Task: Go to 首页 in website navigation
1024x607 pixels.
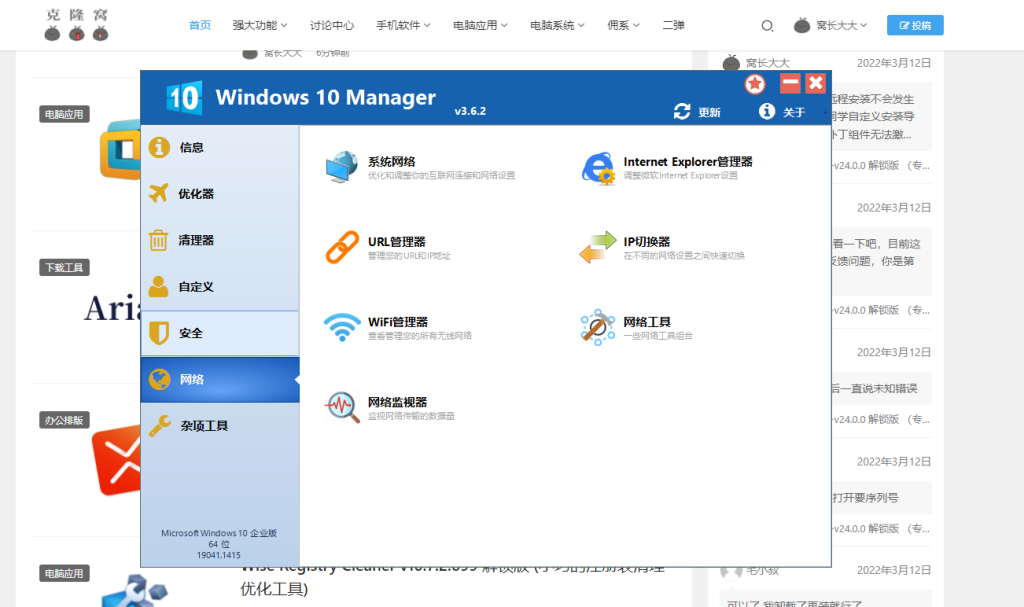Action: 200,25
